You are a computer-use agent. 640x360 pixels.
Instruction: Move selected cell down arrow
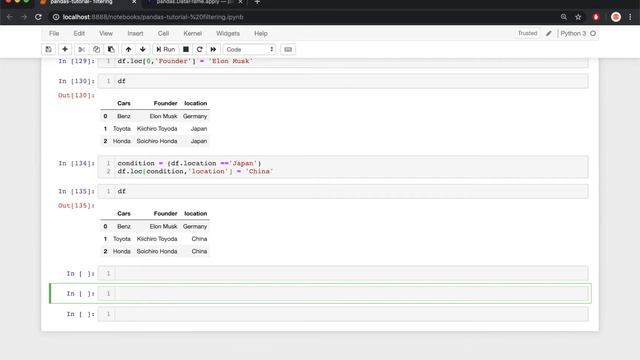click(x=142, y=49)
